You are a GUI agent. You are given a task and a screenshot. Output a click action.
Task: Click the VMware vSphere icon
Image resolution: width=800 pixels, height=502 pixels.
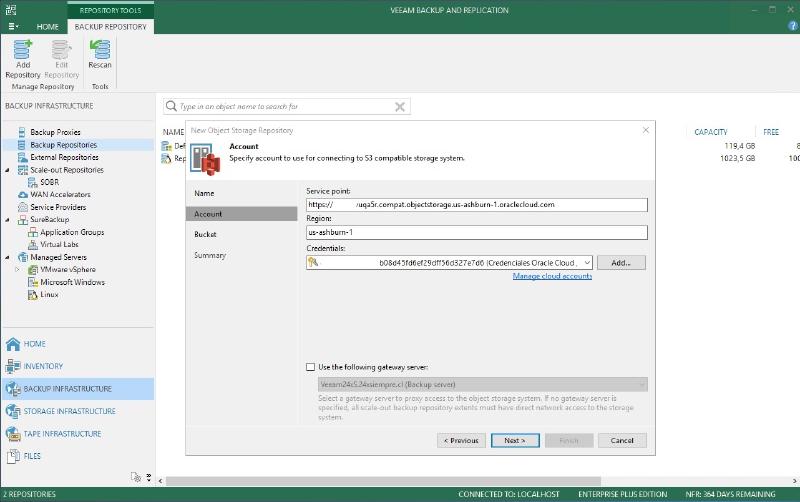tap(33, 269)
